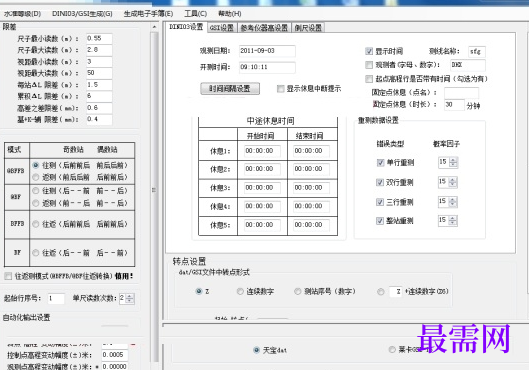Open the 水准等级(D) menu

pyautogui.click(x=22, y=14)
